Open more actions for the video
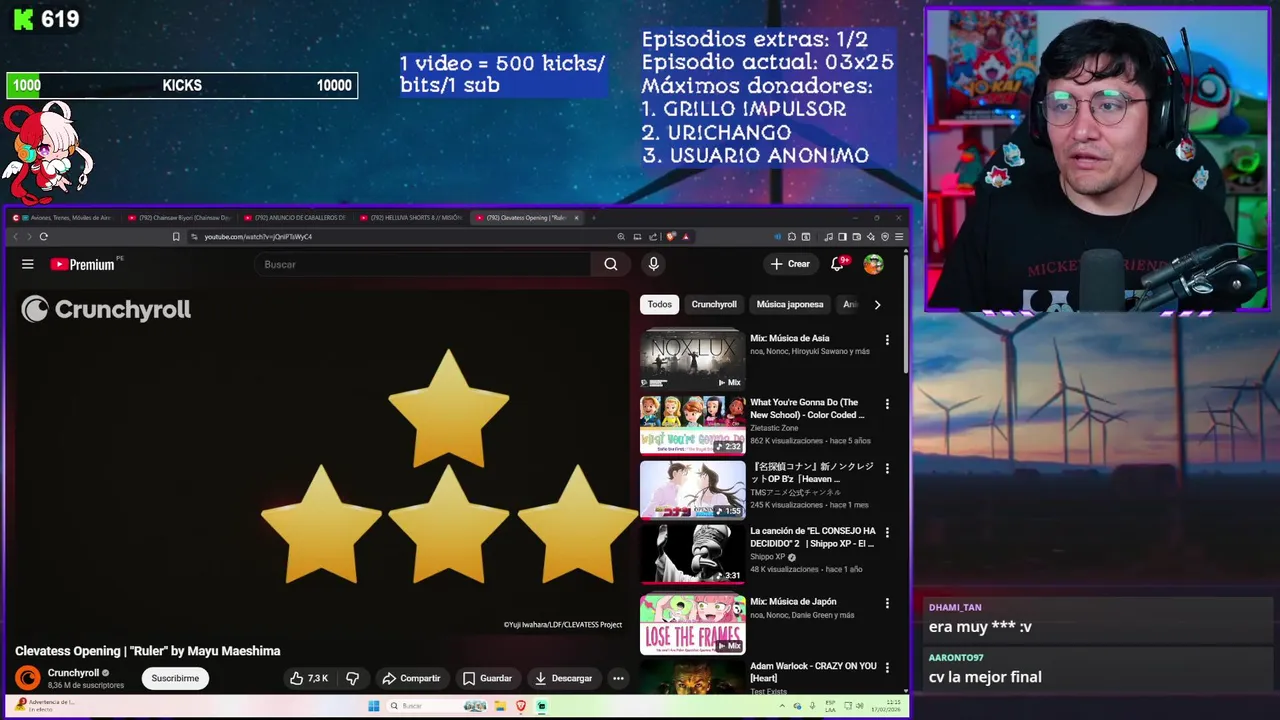Screen dimensions: 1280x720 (x=618, y=678)
